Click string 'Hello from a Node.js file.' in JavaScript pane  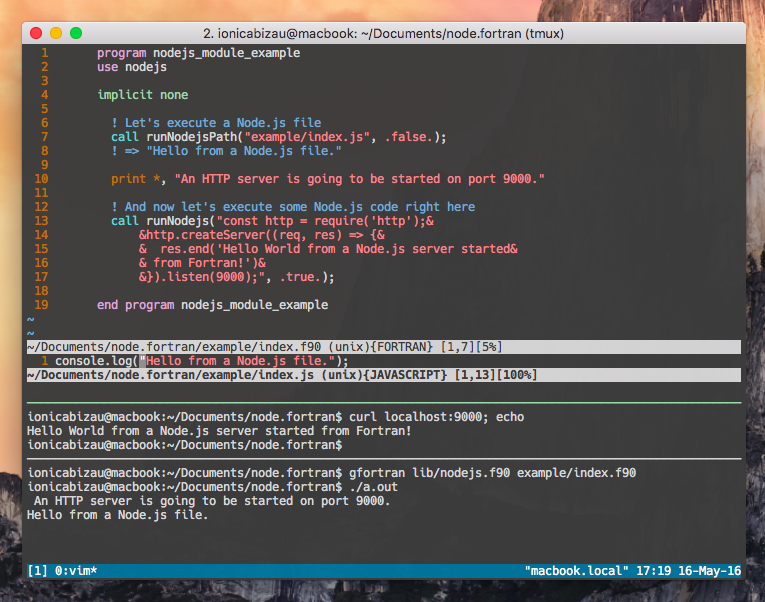point(237,361)
